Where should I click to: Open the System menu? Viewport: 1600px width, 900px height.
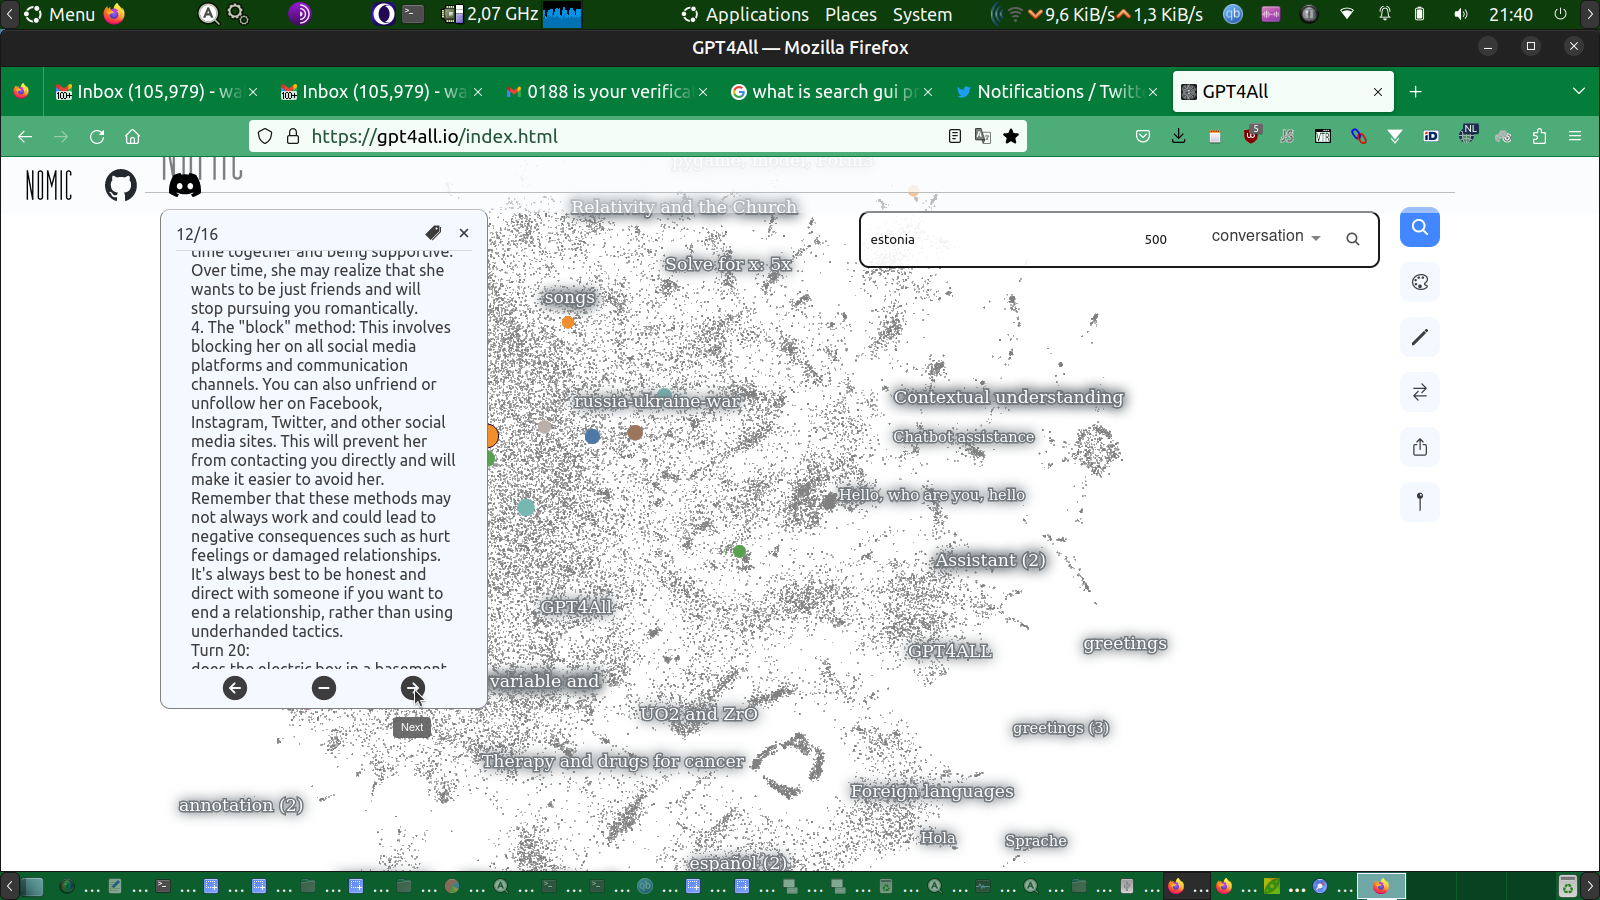[x=922, y=14]
